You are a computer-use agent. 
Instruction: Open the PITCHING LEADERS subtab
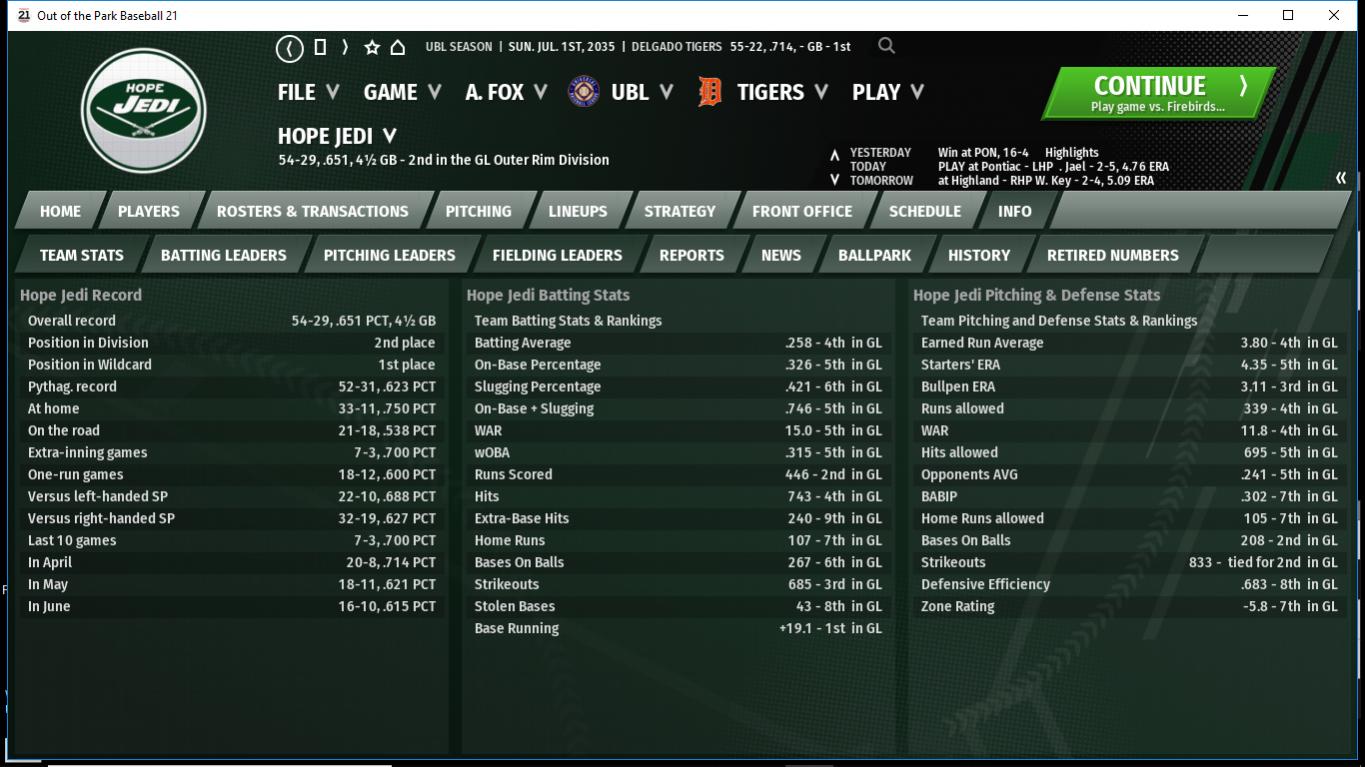390,255
